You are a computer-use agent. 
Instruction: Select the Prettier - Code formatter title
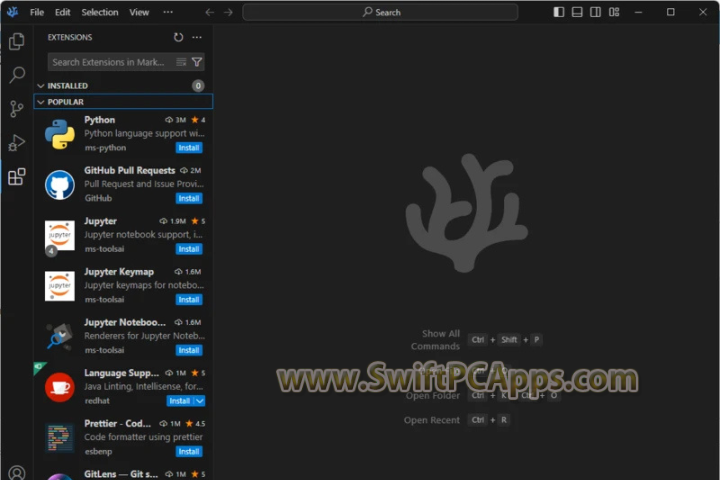[118, 424]
